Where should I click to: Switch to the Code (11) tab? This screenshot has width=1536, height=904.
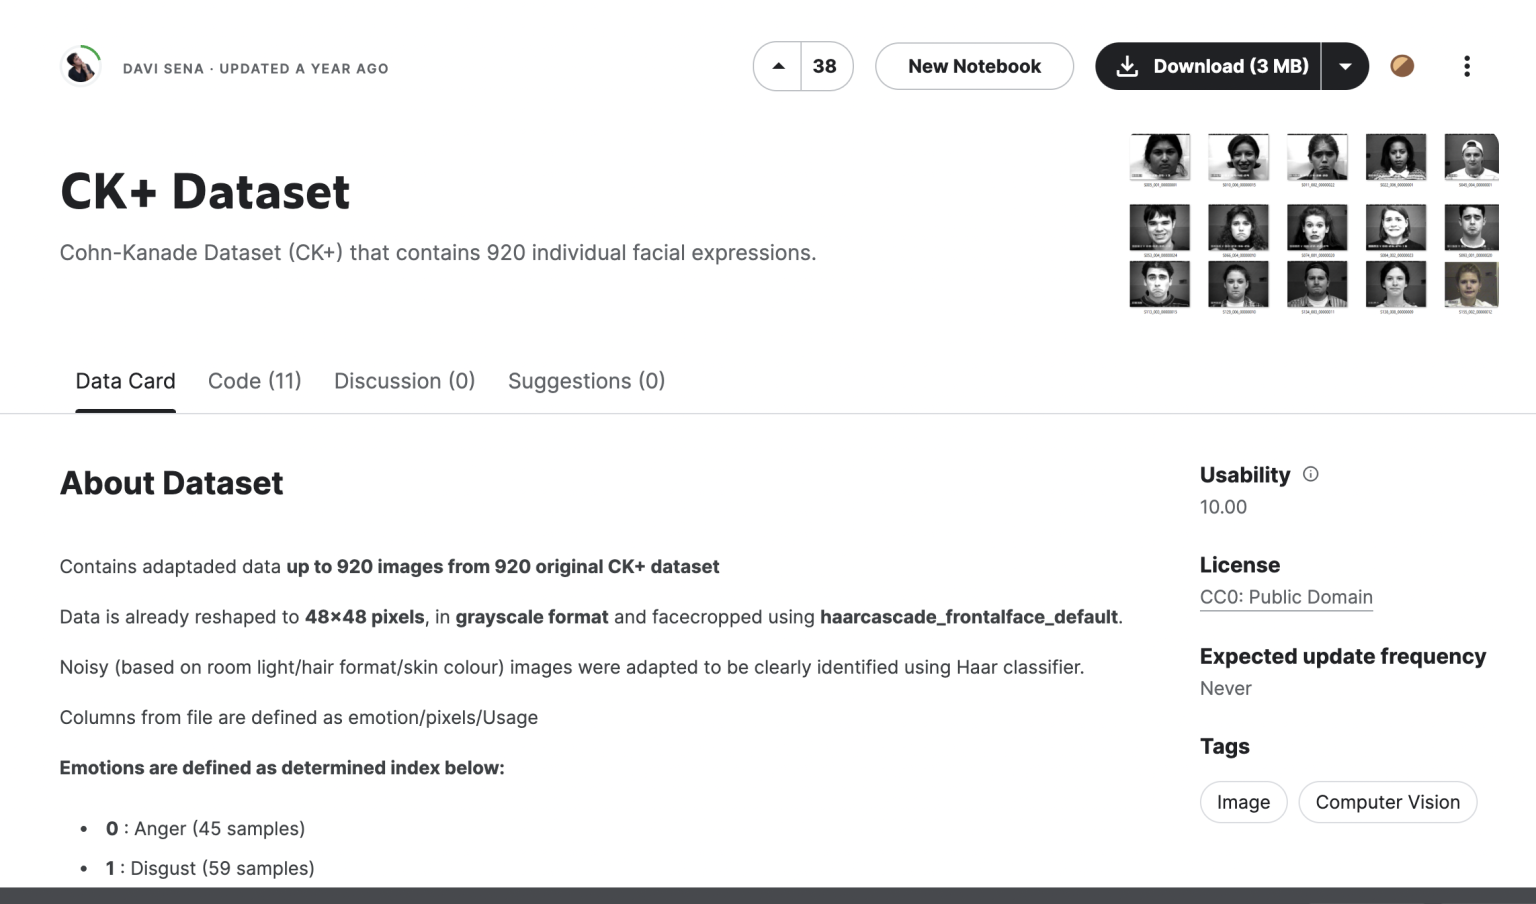[254, 381]
